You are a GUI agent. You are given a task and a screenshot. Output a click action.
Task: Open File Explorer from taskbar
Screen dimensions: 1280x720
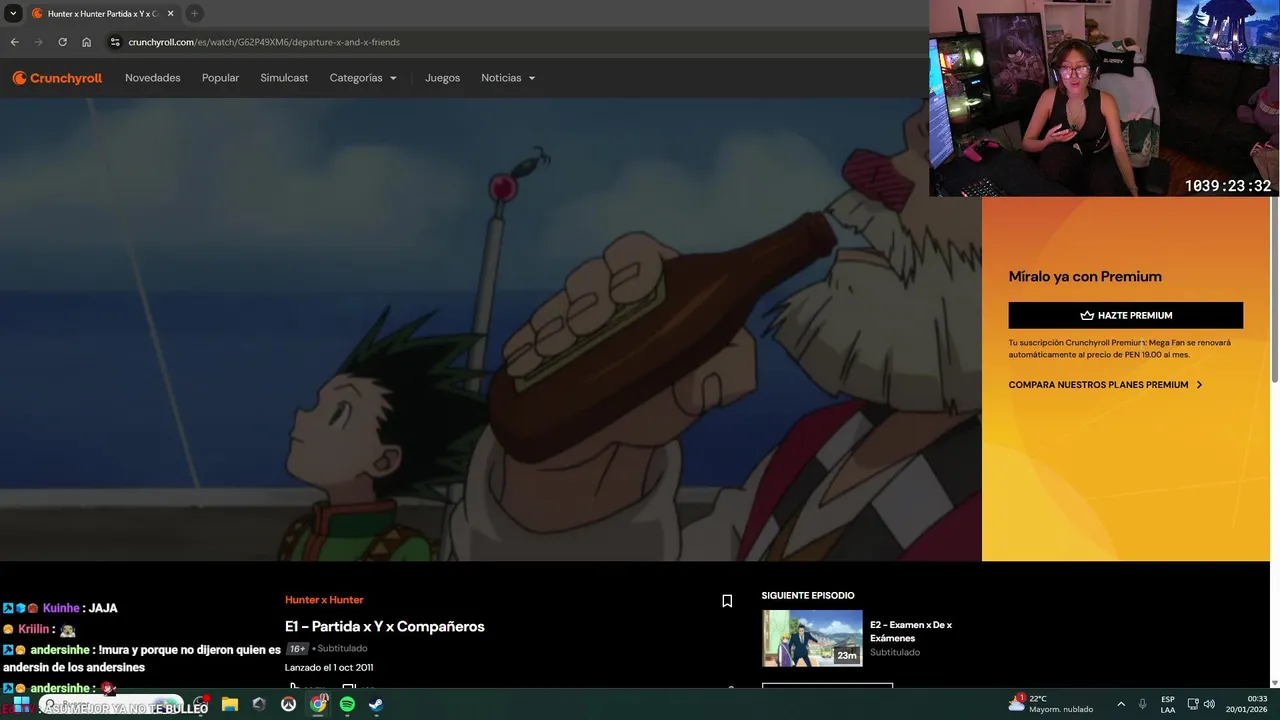tap(229, 704)
